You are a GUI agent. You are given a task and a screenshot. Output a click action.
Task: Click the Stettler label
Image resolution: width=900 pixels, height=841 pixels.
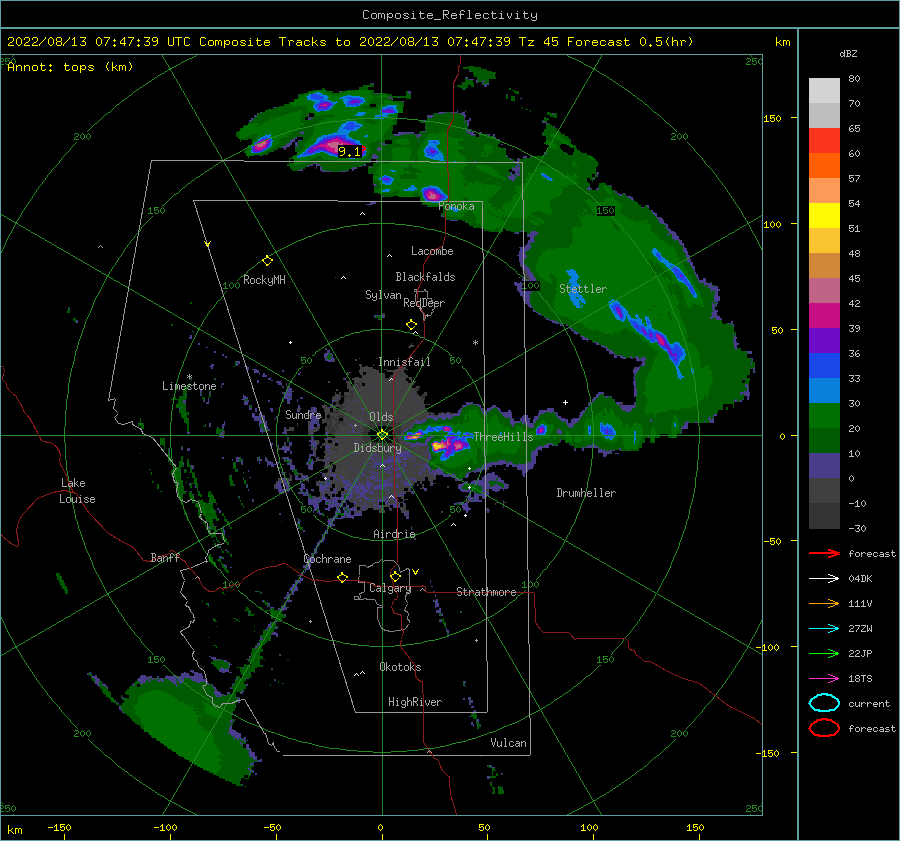point(583,289)
